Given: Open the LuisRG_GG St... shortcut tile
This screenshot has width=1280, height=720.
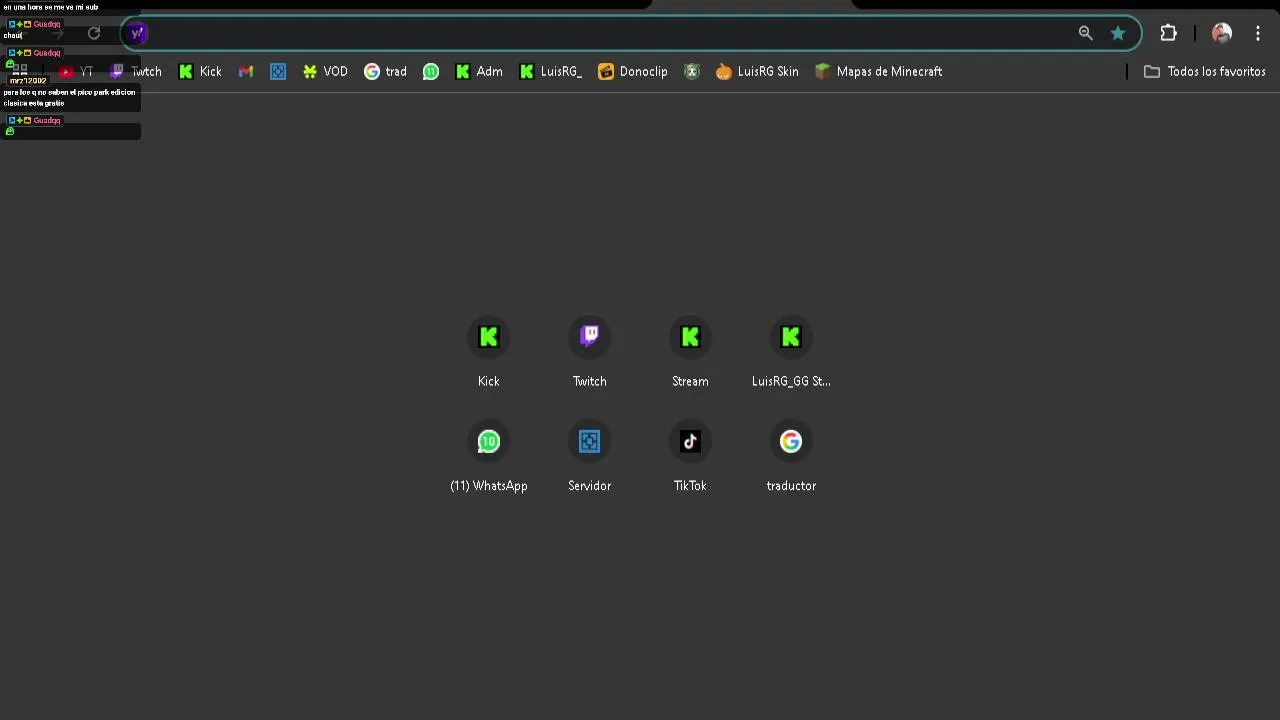Looking at the screenshot, I should (x=791, y=352).
